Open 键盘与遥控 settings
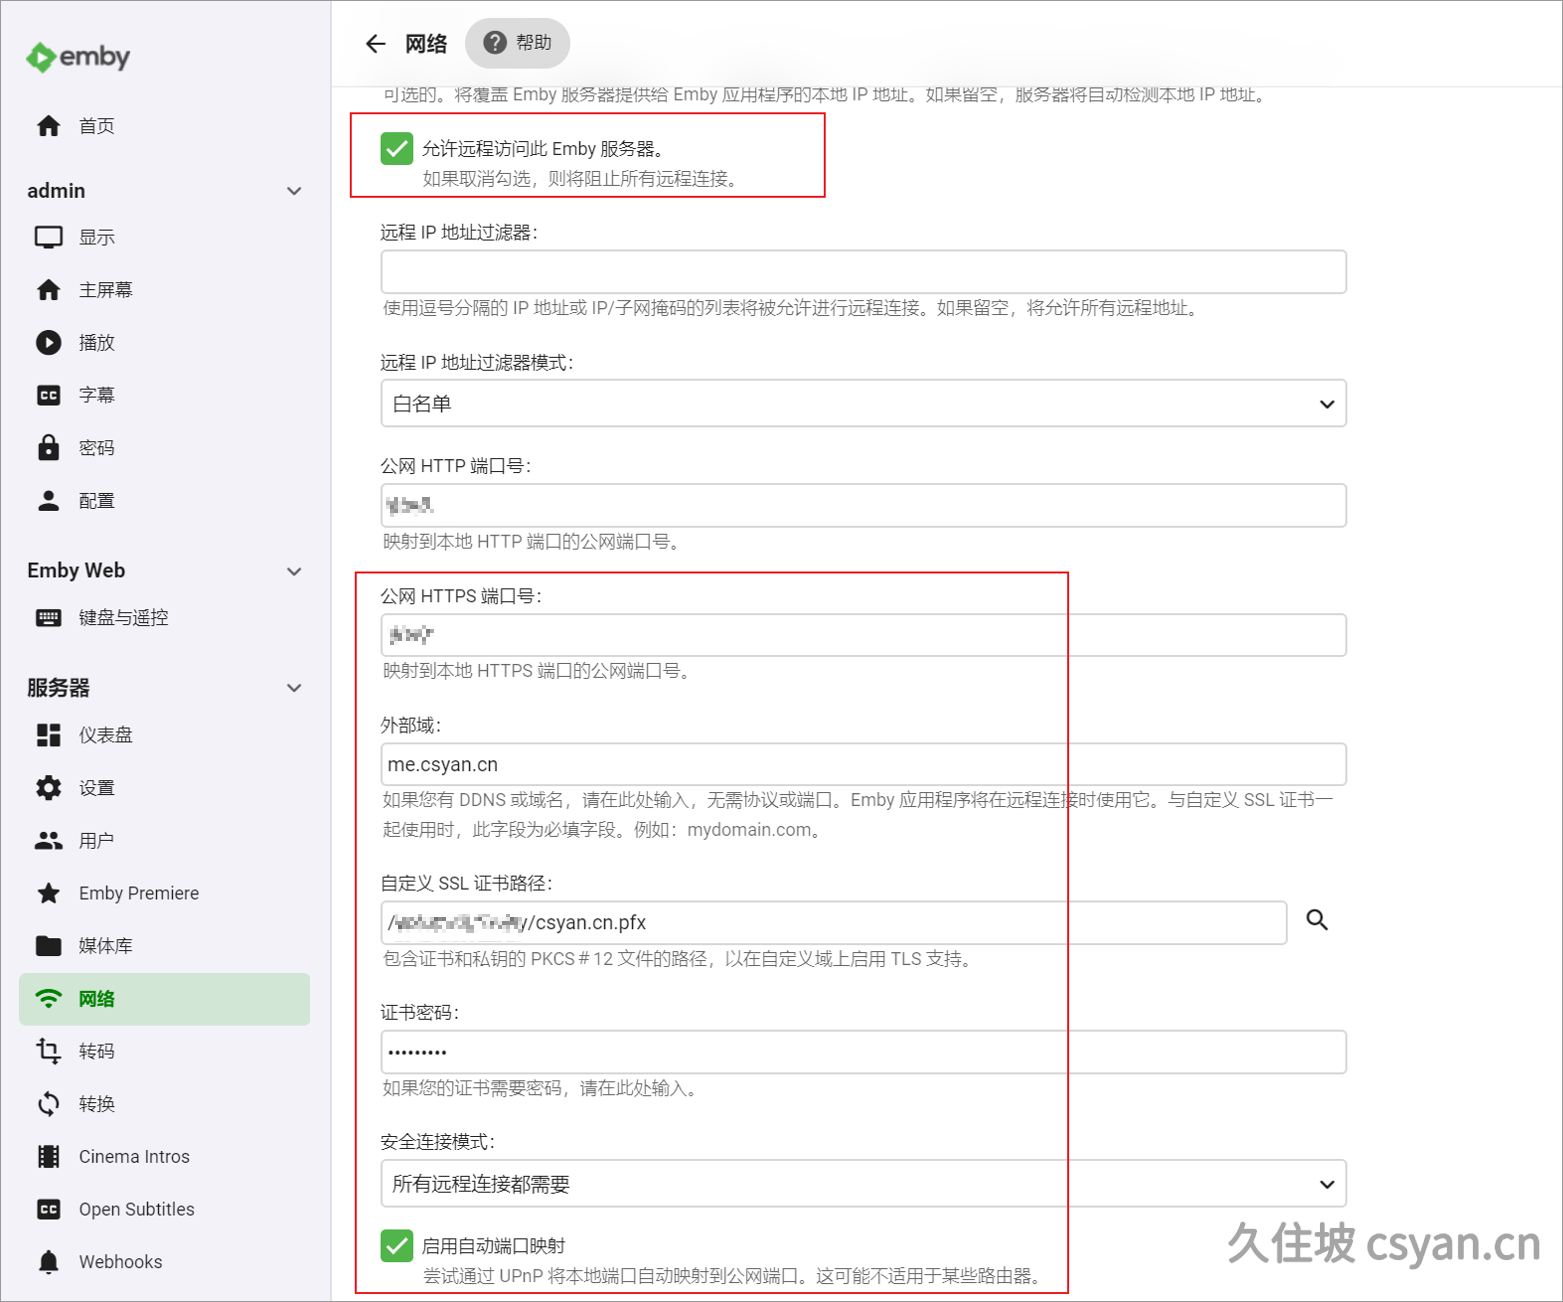1563x1302 pixels. pyautogui.click(x=165, y=618)
